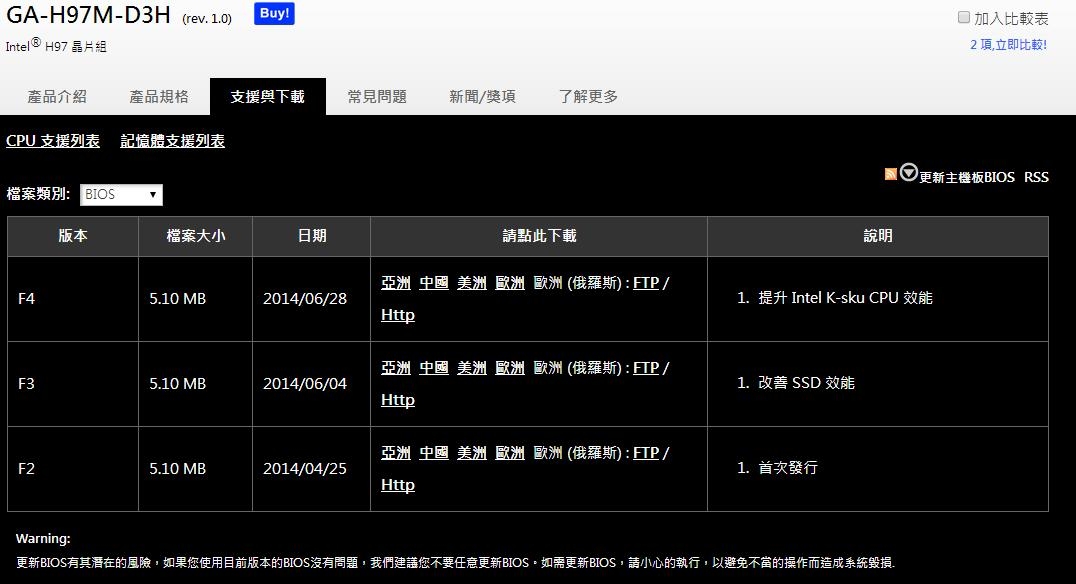Click the 5.10 MB size in F4 row

pos(178,299)
